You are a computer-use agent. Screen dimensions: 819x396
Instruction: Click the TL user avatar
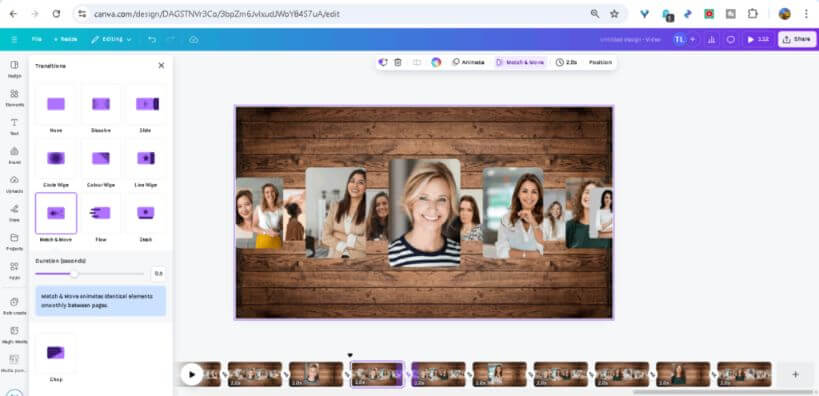[679, 39]
